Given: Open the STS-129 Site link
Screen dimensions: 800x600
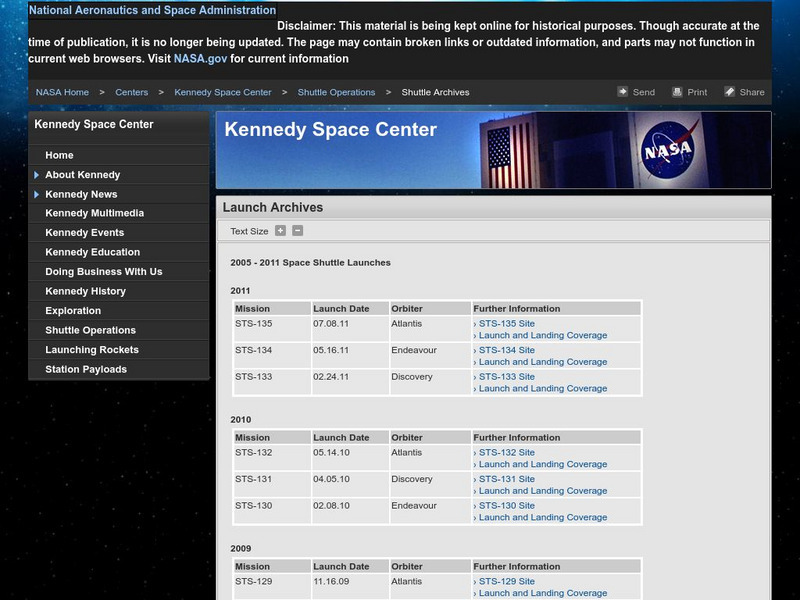Looking at the screenshot, I should point(507,581).
